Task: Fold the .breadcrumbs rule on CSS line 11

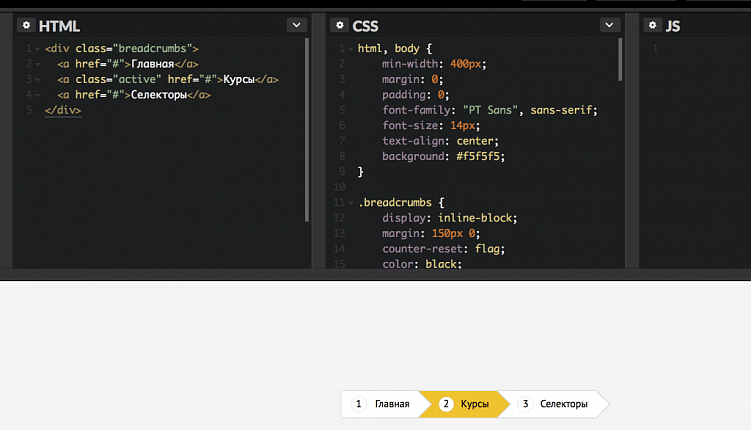Action: coord(350,202)
